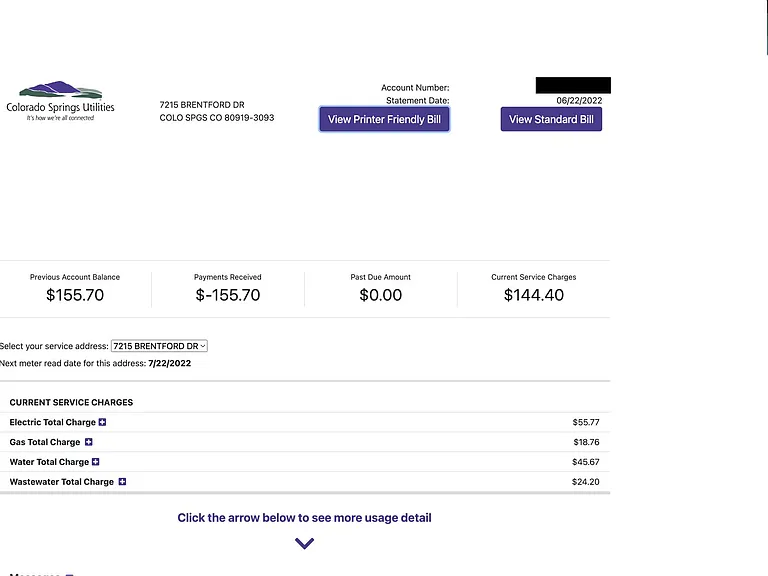Select the Wastewater Total Charge label
The height and width of the screenshot is (576, 768).
click(61, 482)
